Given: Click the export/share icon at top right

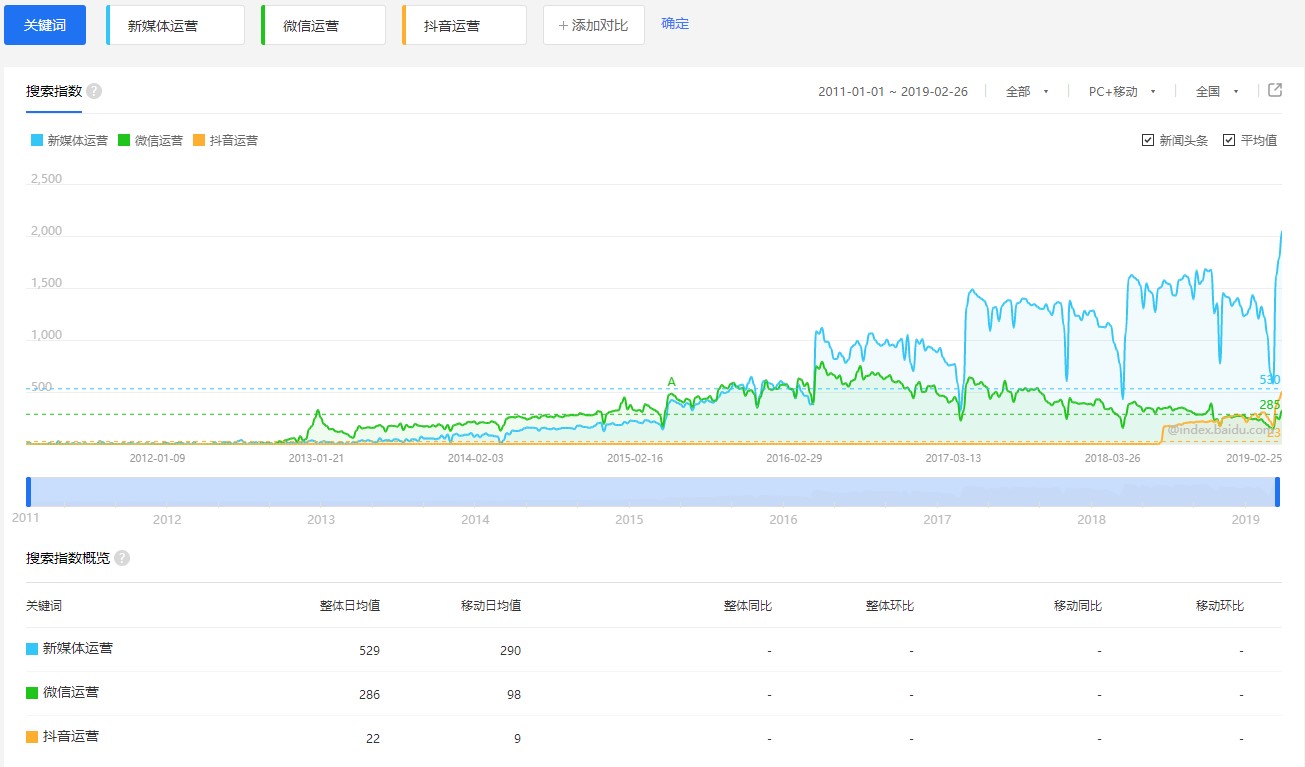Looking at the screenshot, I should point(1275,90).
